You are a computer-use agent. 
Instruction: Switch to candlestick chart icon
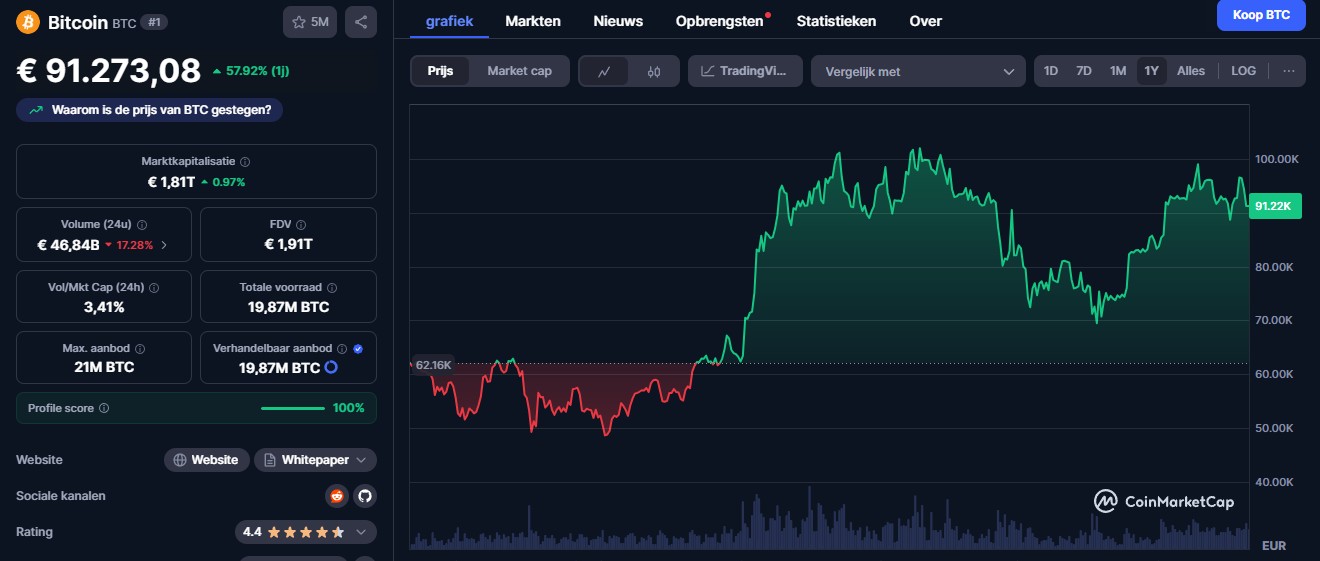(654, 71)
